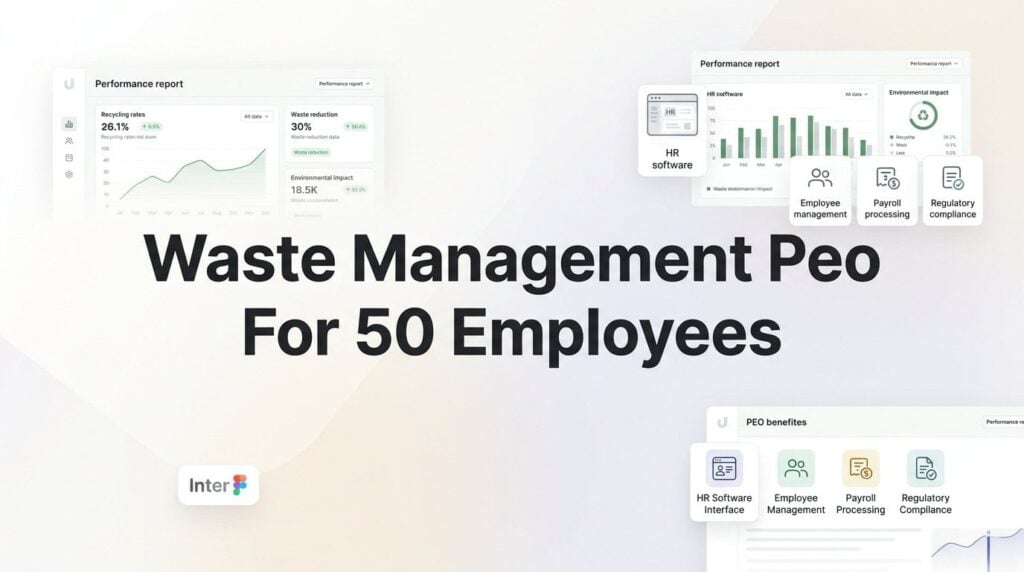Click the '18.5K' environmental impact value

pyautogui.click(x=304, y=190)
